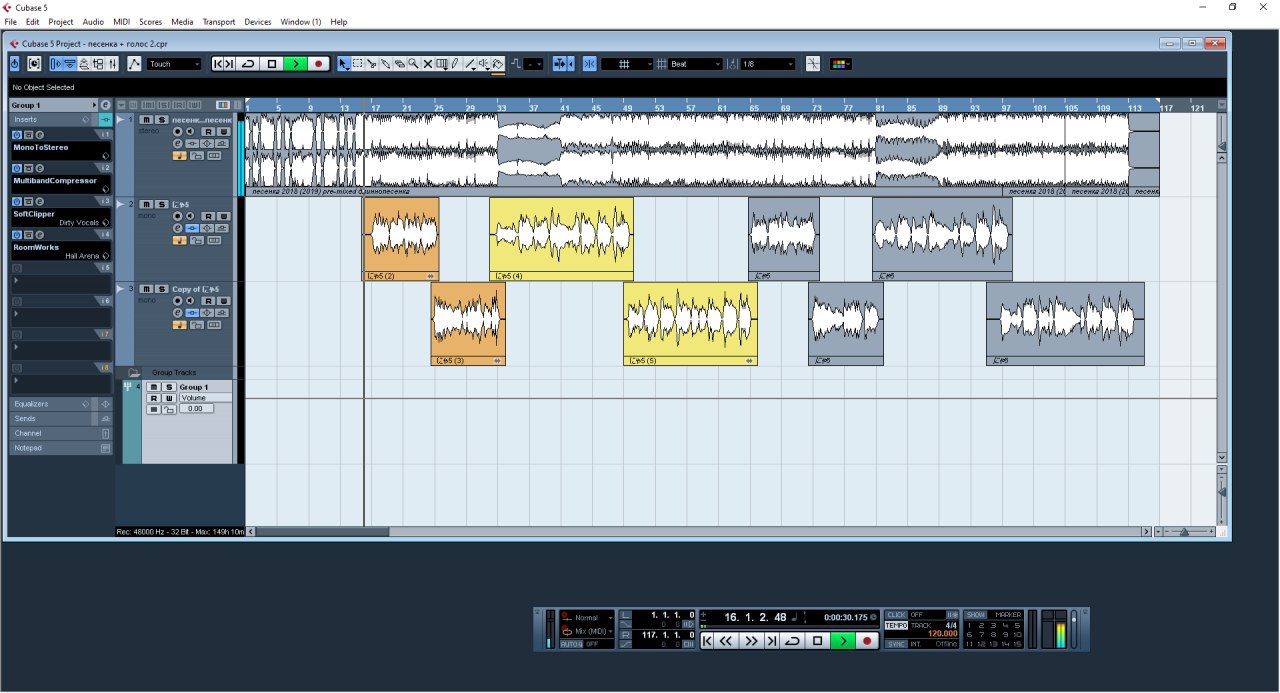Select the Erase tool

point(399,64)
